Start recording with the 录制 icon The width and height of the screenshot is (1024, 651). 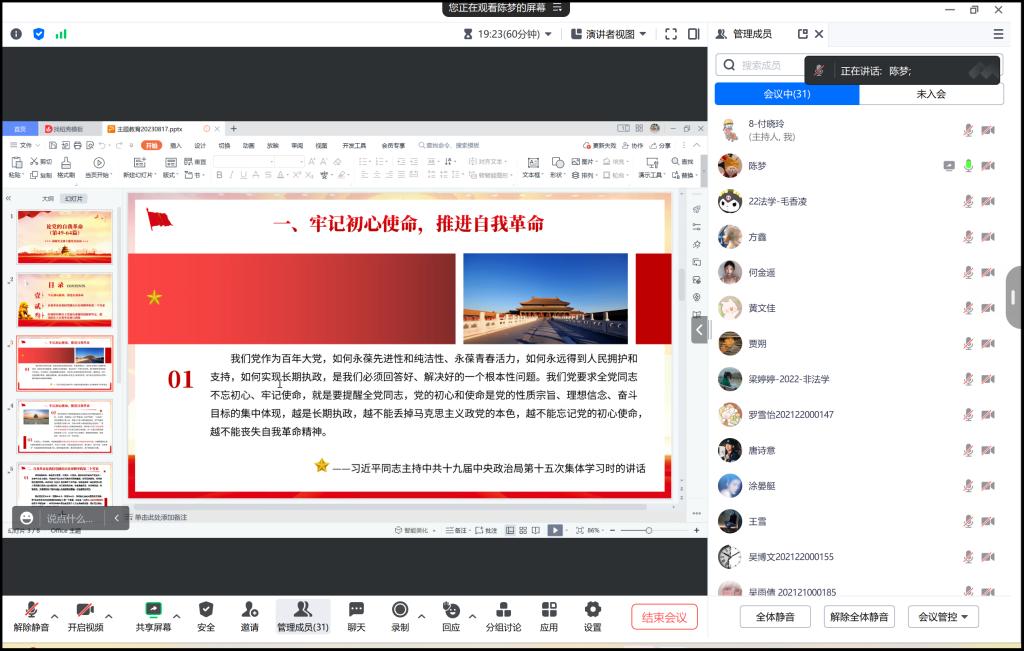(x=400, y=610)
